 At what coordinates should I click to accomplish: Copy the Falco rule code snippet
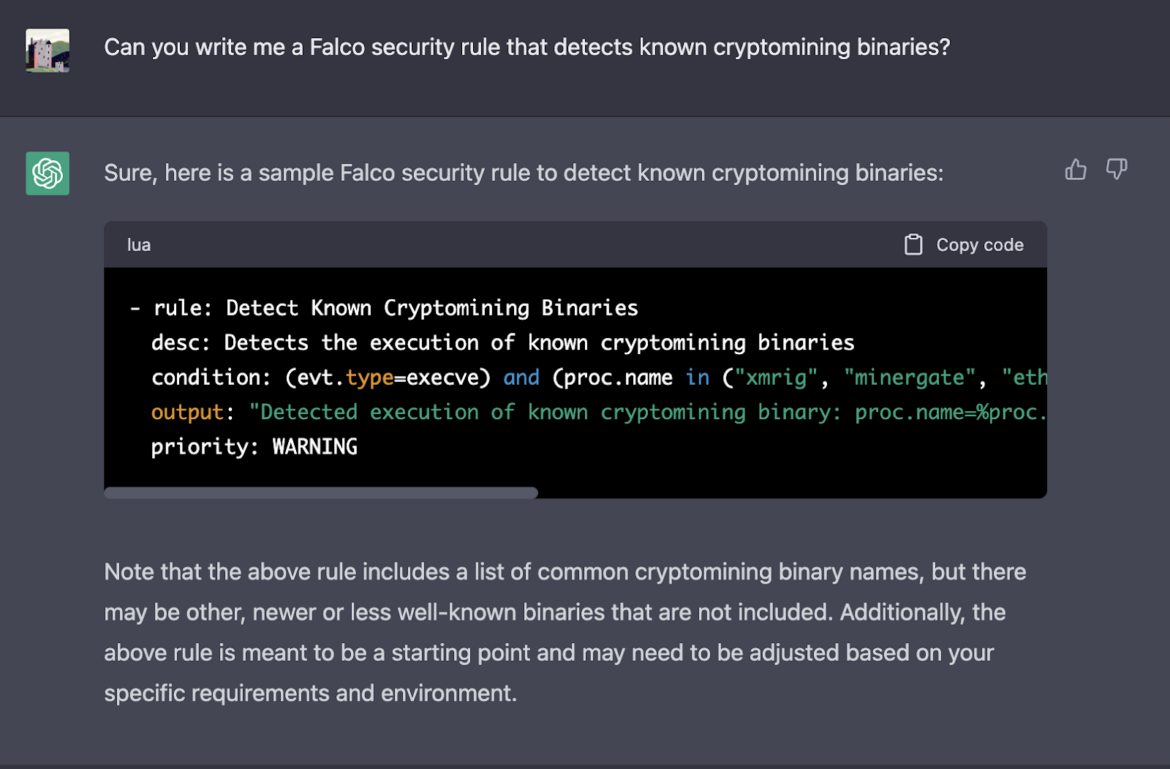pos(963,244)
